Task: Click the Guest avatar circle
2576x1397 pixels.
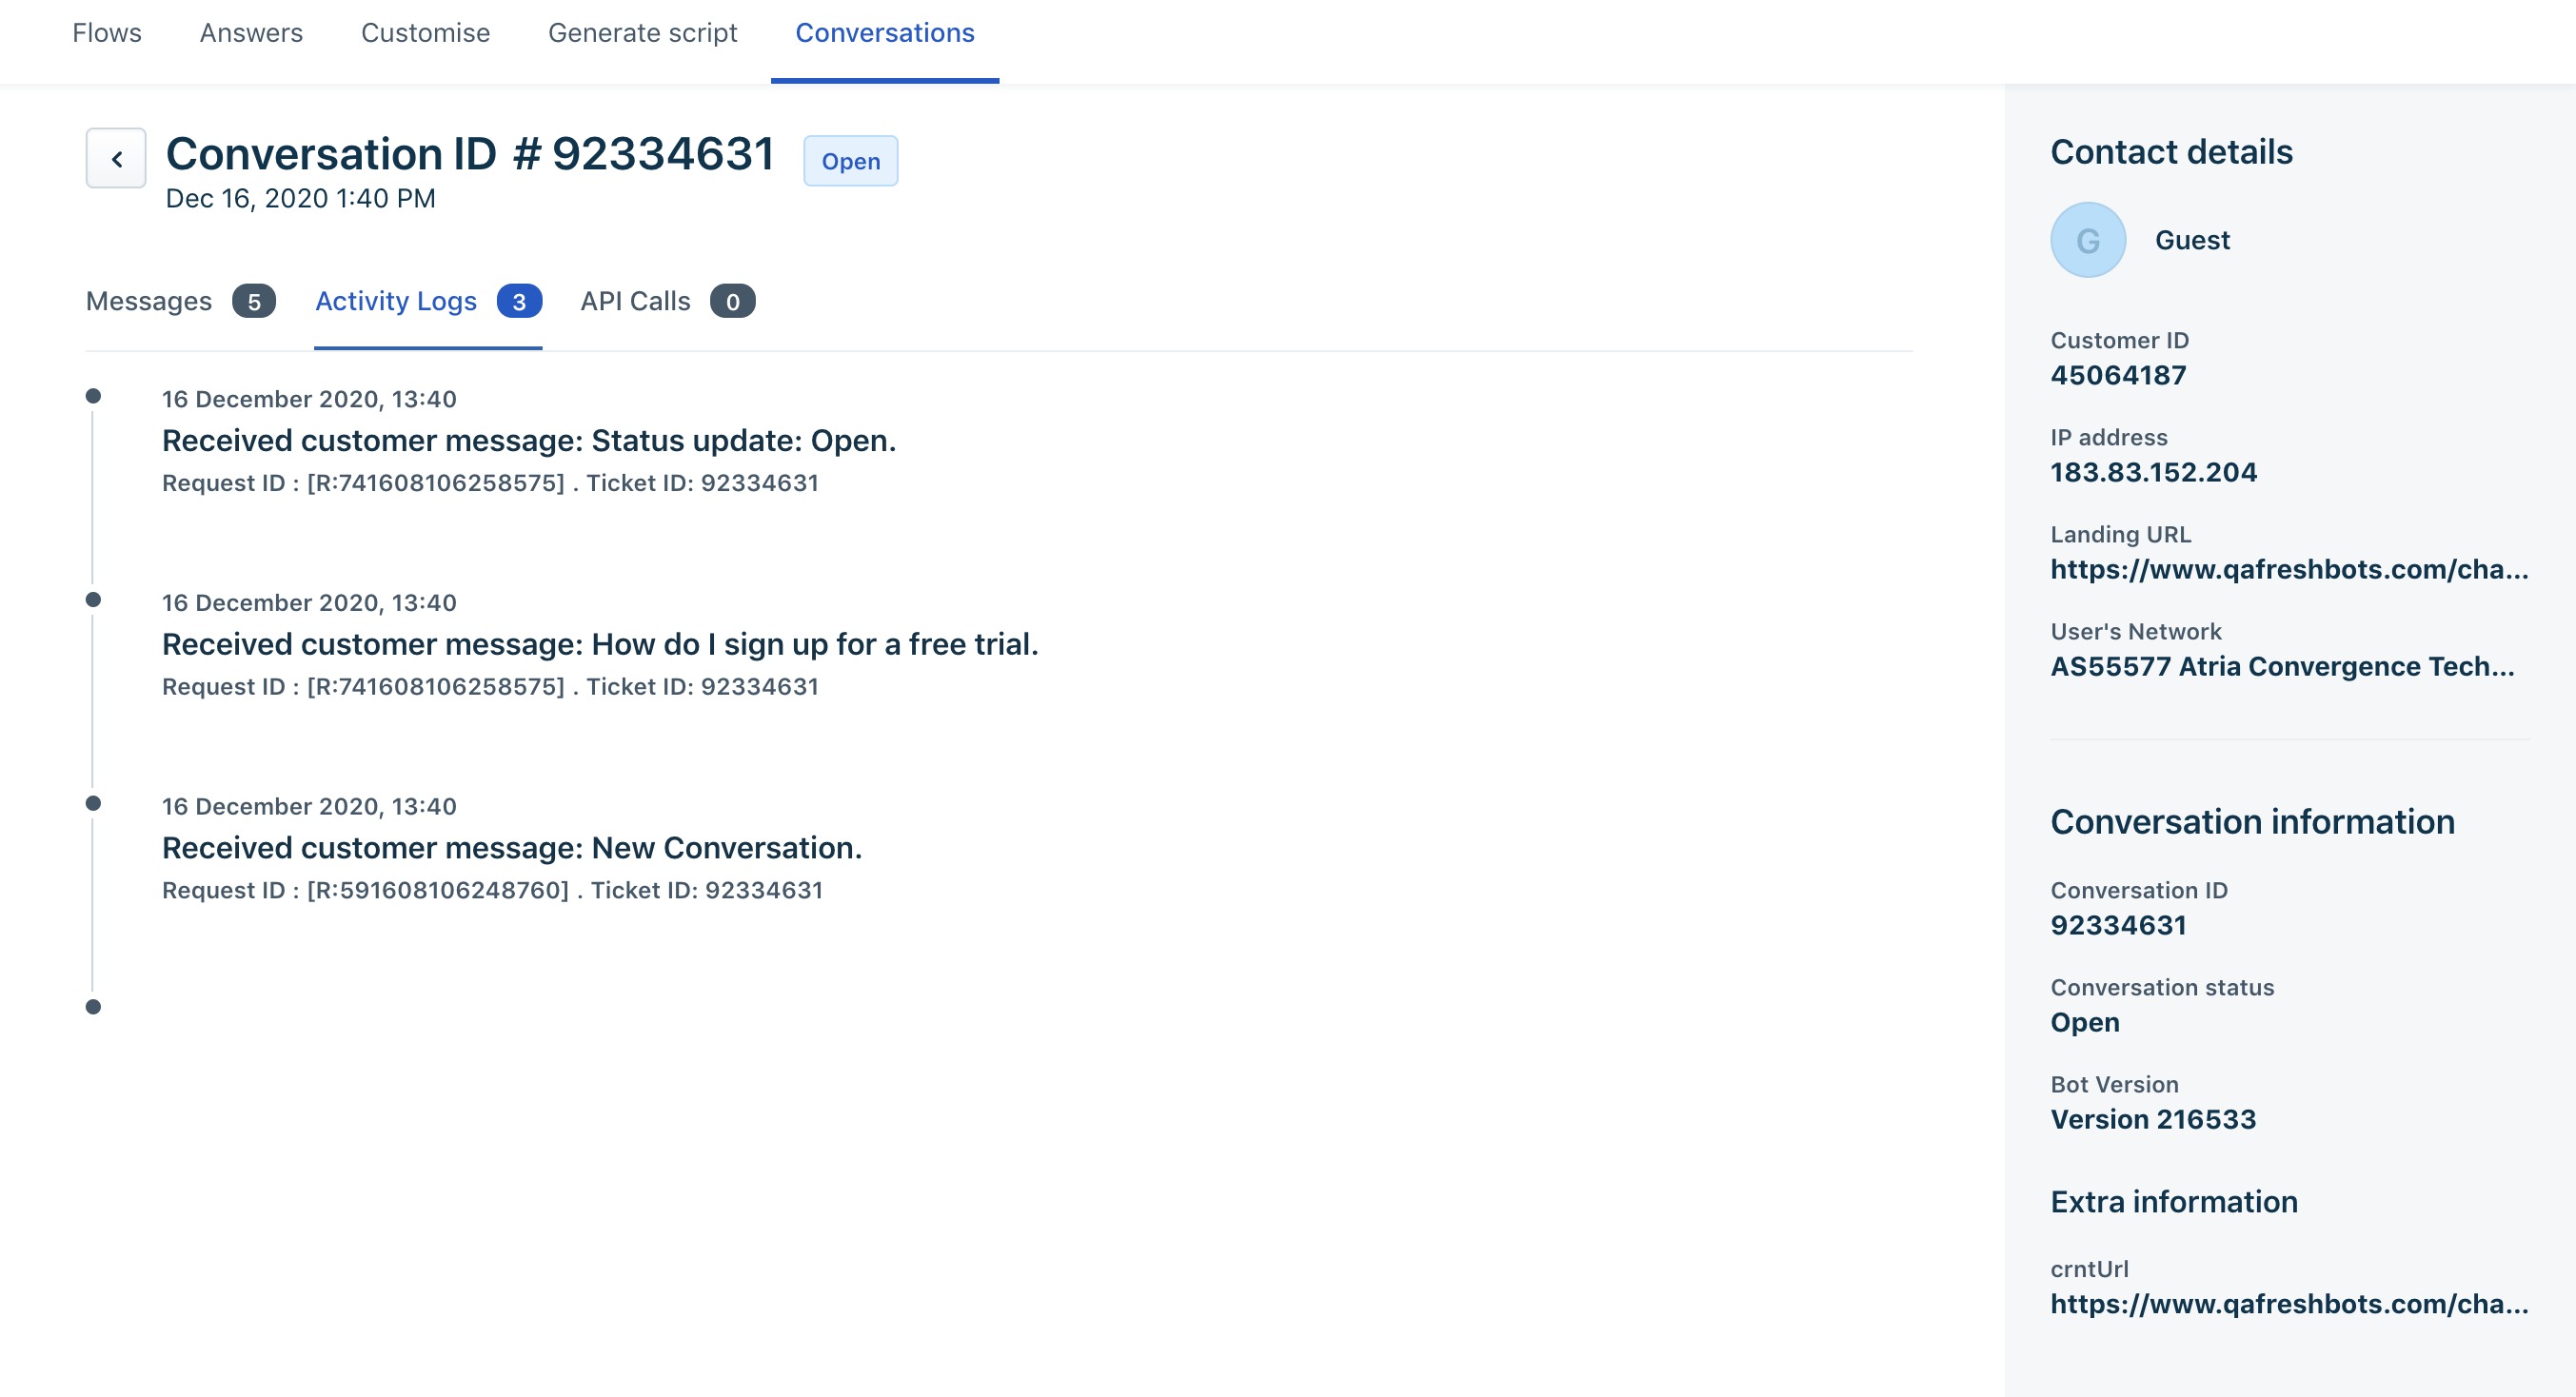Action: (2088, 240)
